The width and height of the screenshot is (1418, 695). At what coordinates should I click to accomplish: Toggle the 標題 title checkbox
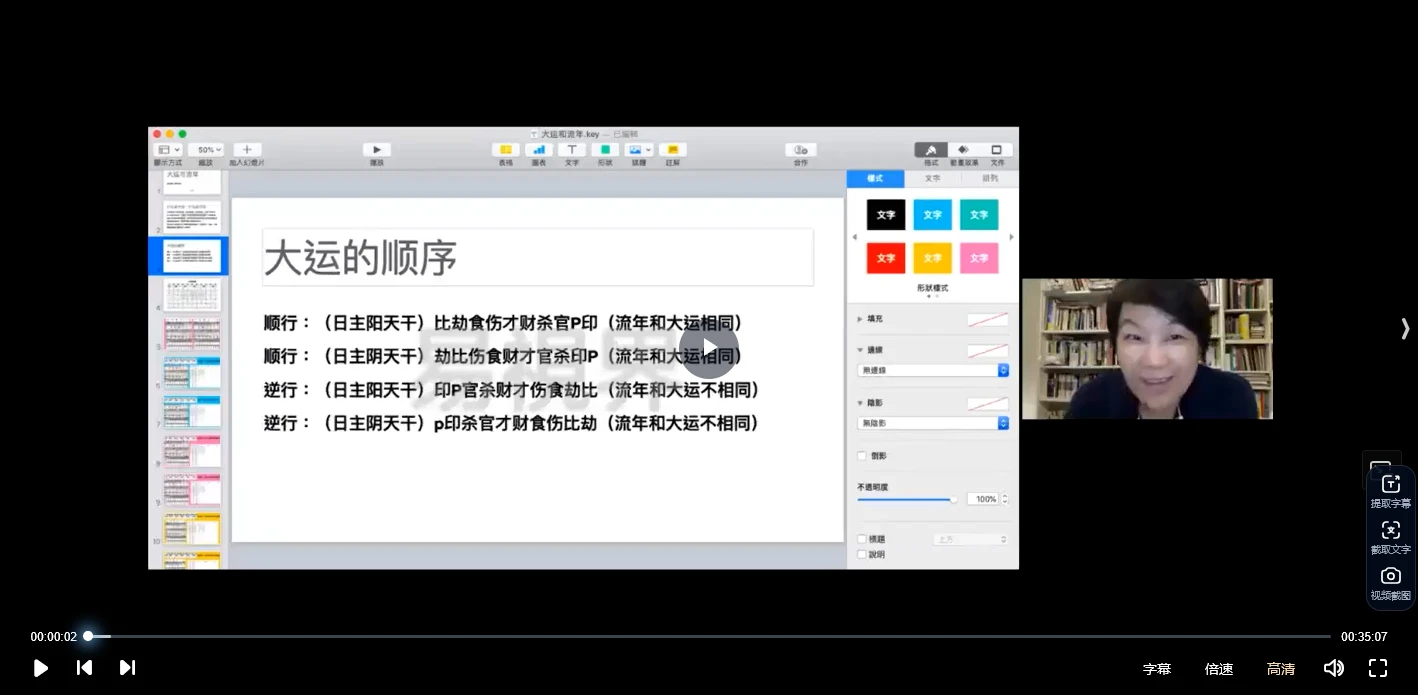tap(862, 538)
